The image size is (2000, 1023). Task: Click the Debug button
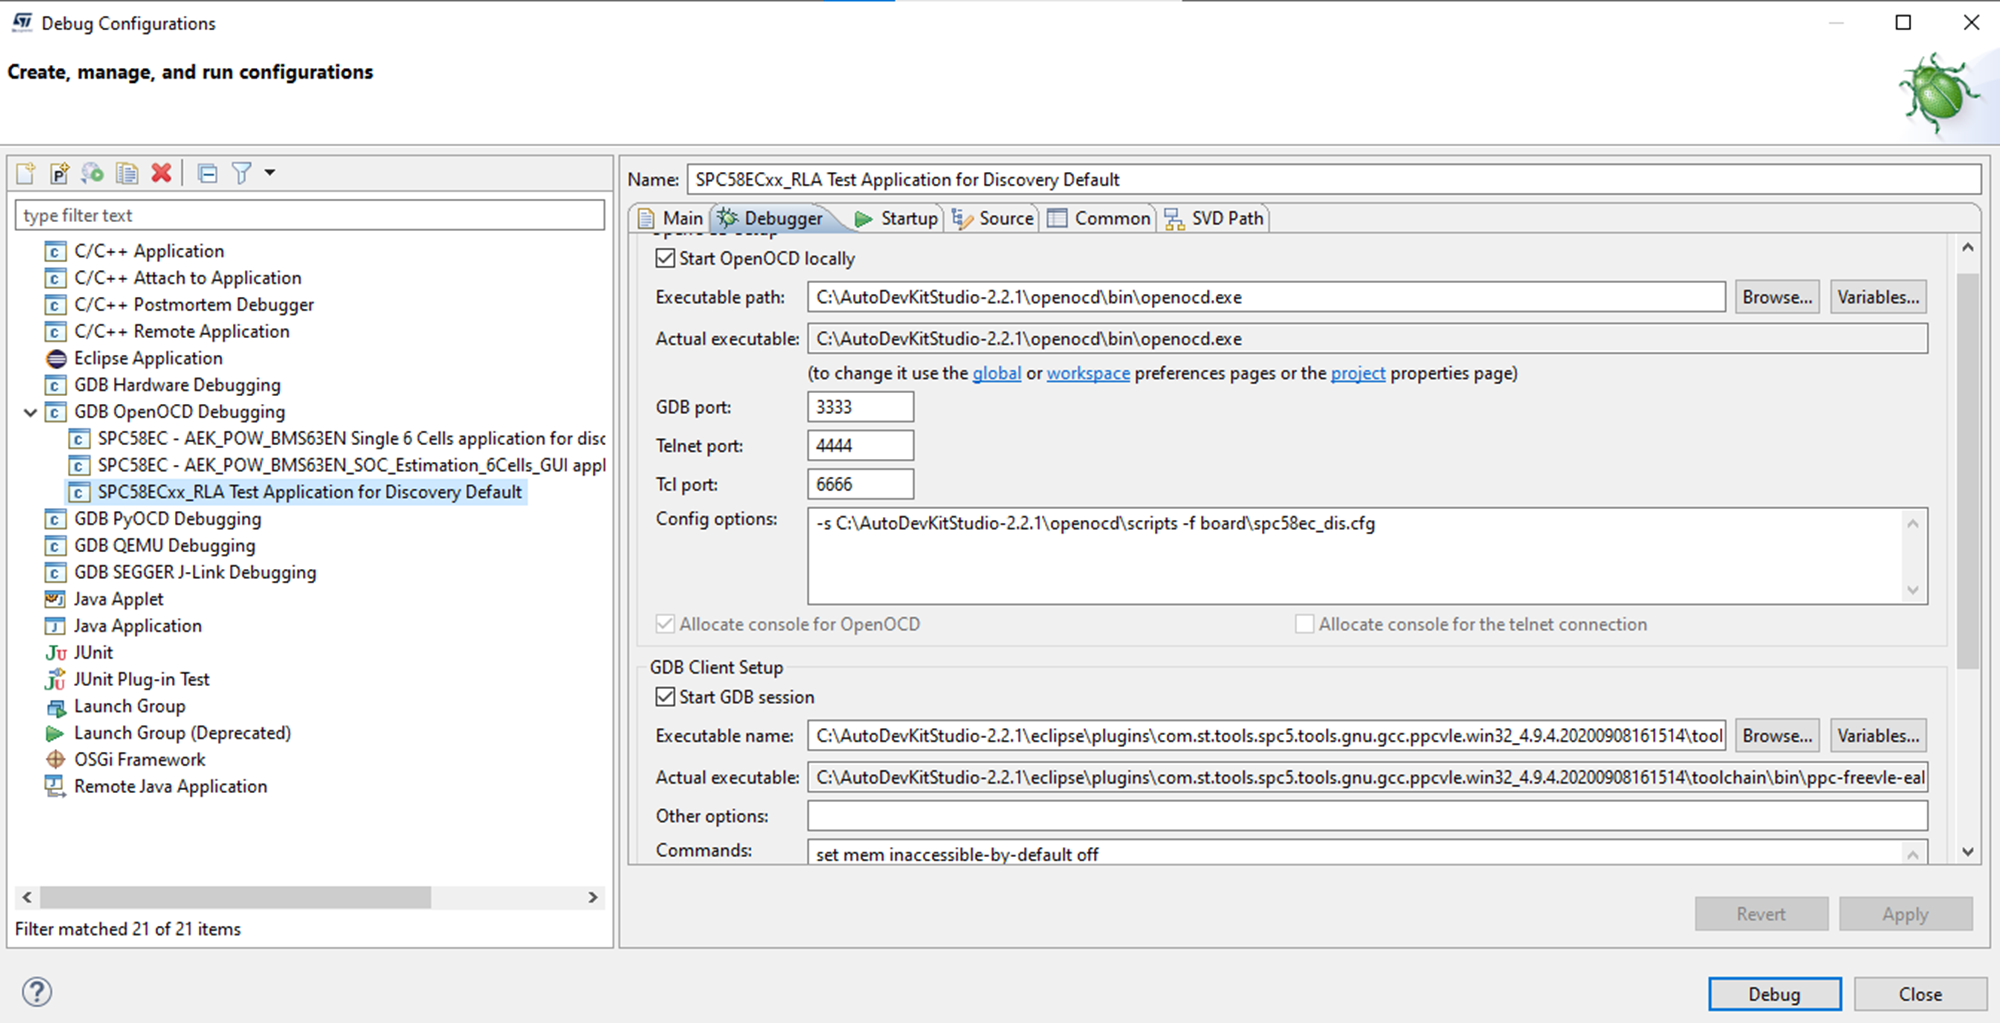click(1774, 993)
